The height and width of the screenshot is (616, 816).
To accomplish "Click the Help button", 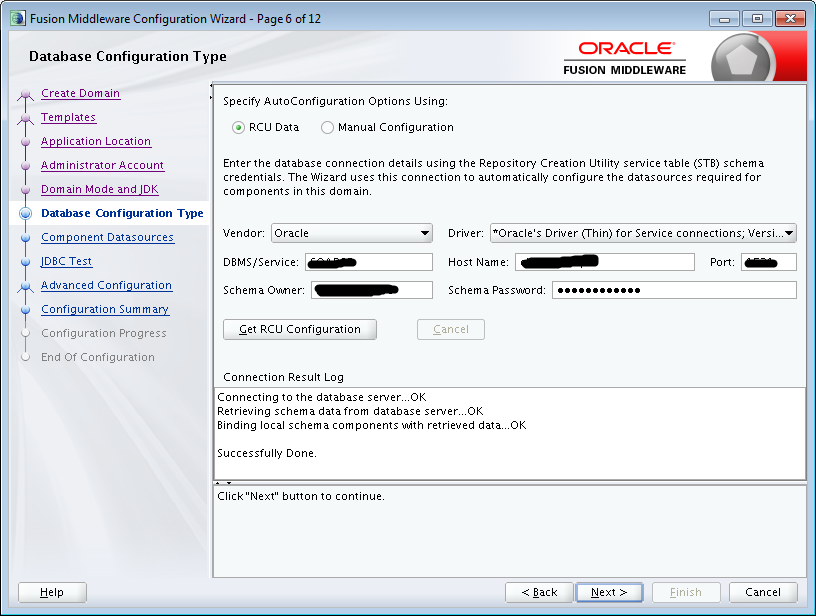I will [x=51, y=592].
